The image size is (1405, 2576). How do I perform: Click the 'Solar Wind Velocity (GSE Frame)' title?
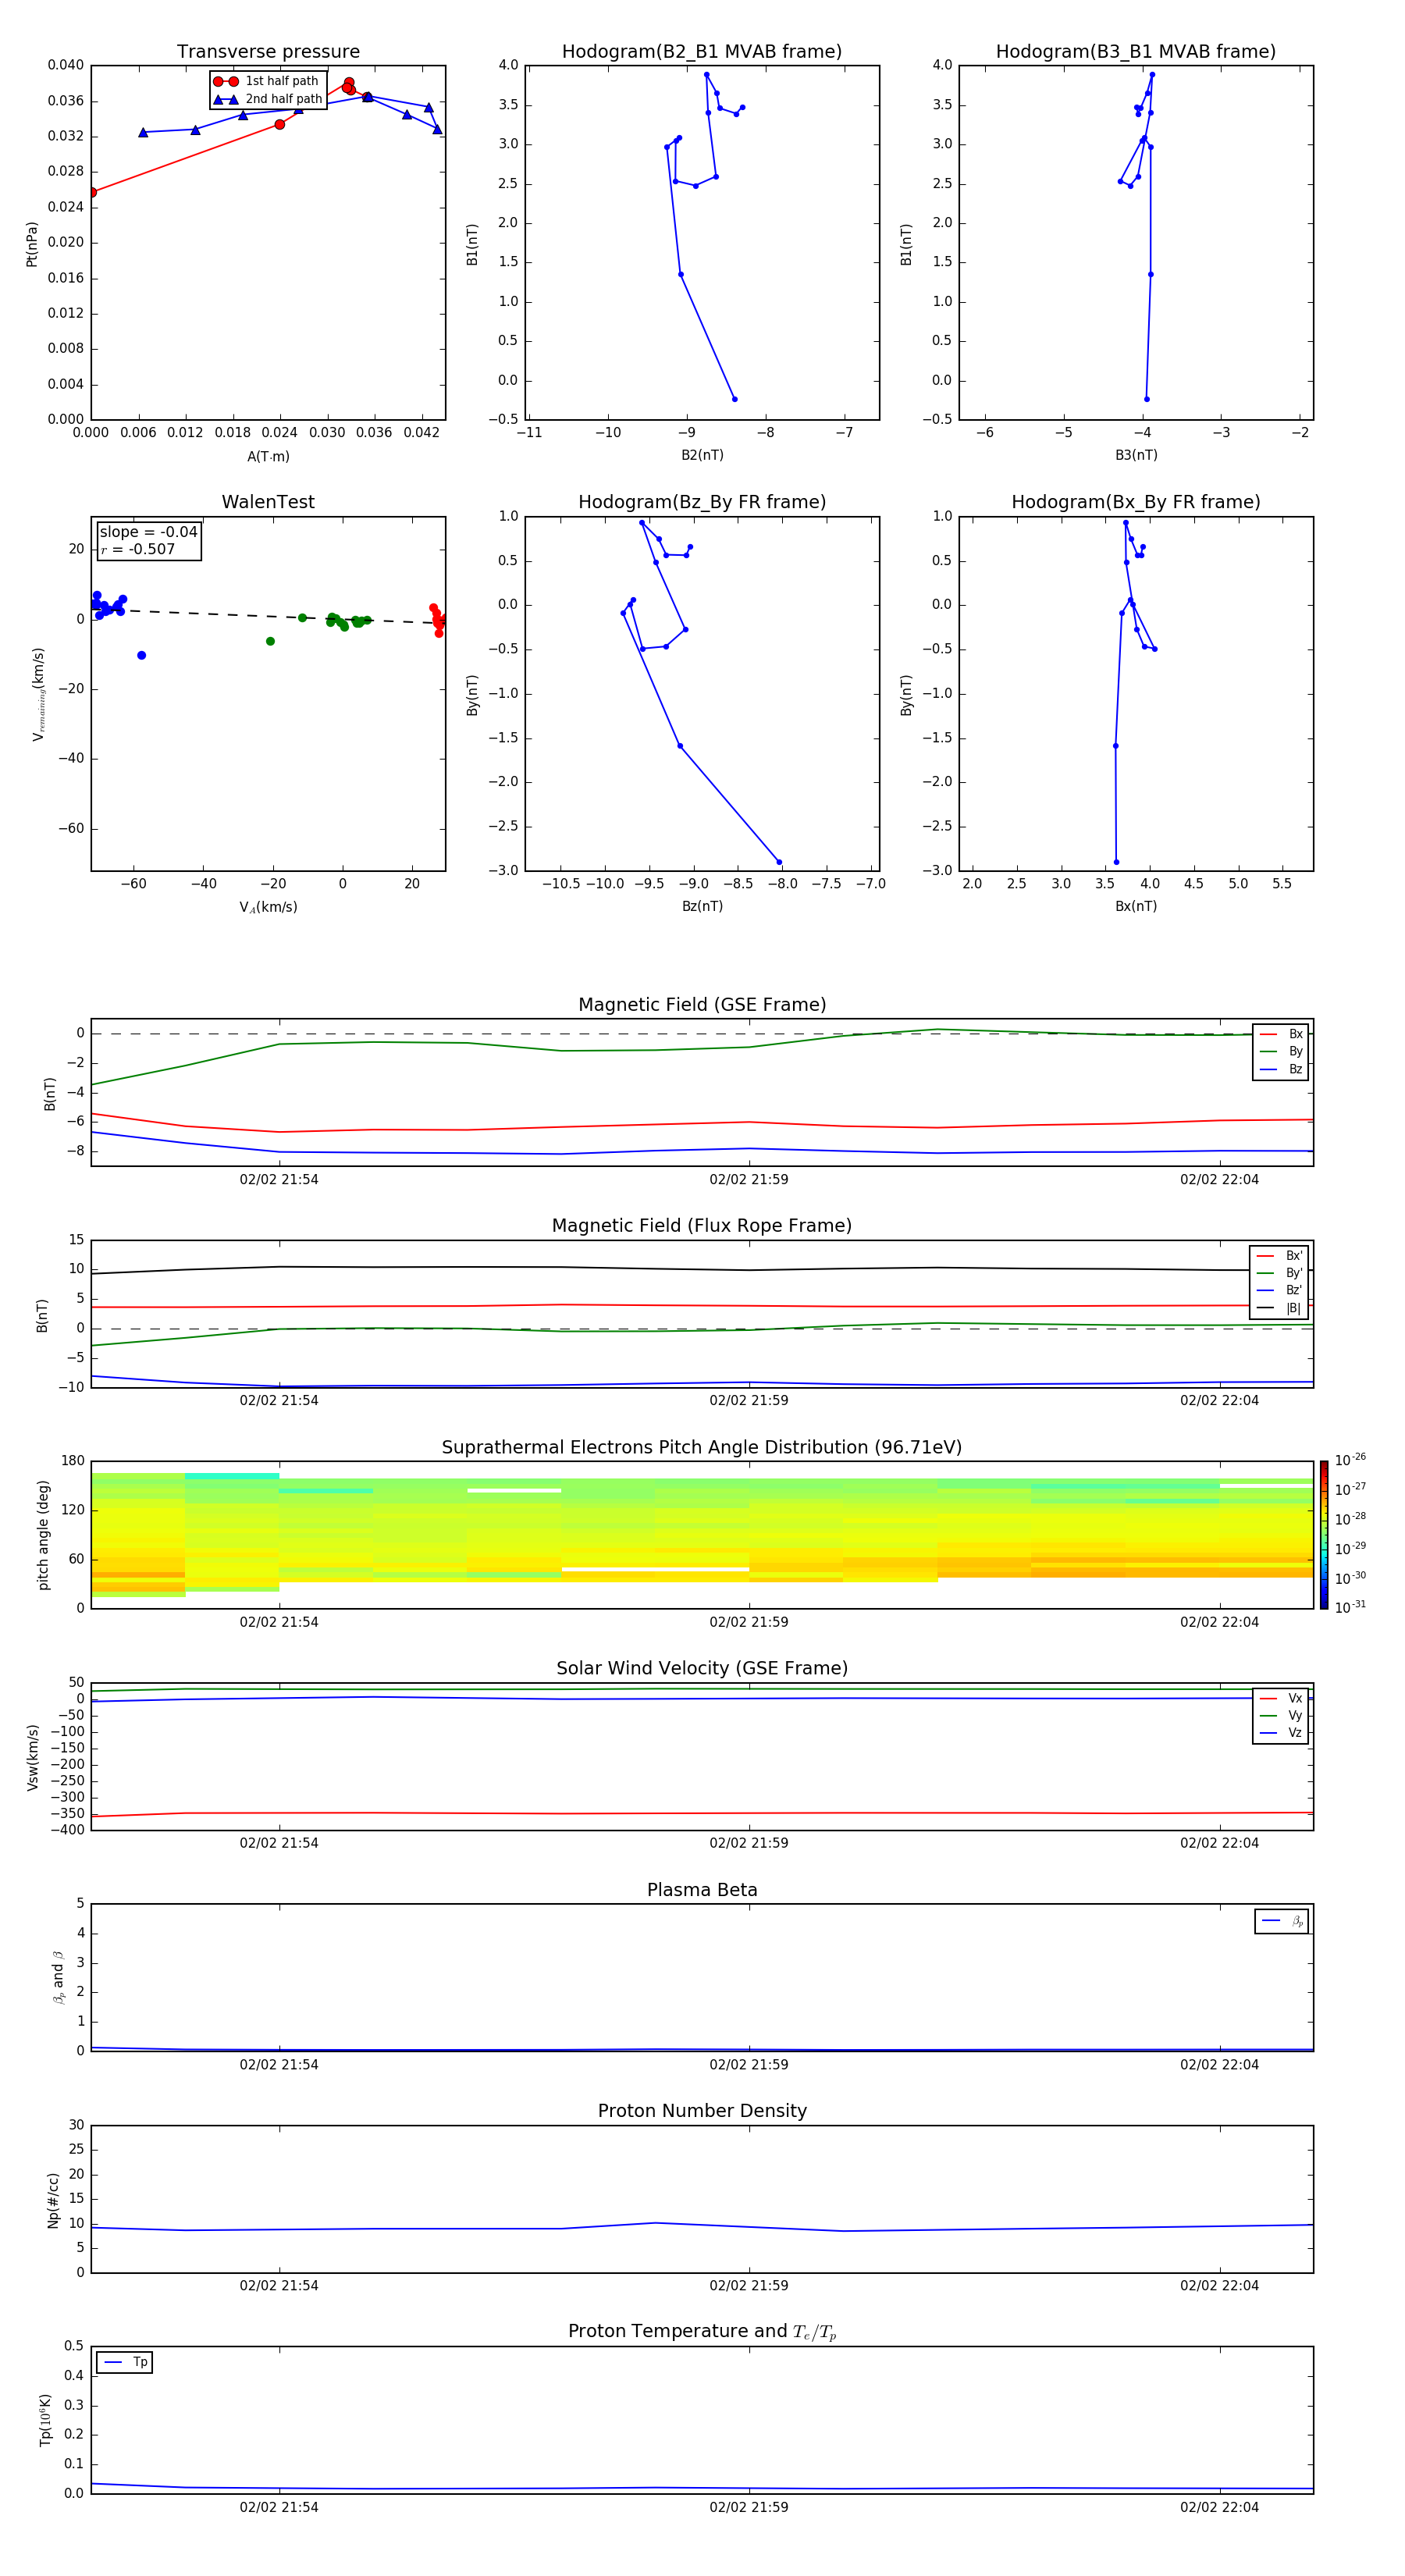702,1668
